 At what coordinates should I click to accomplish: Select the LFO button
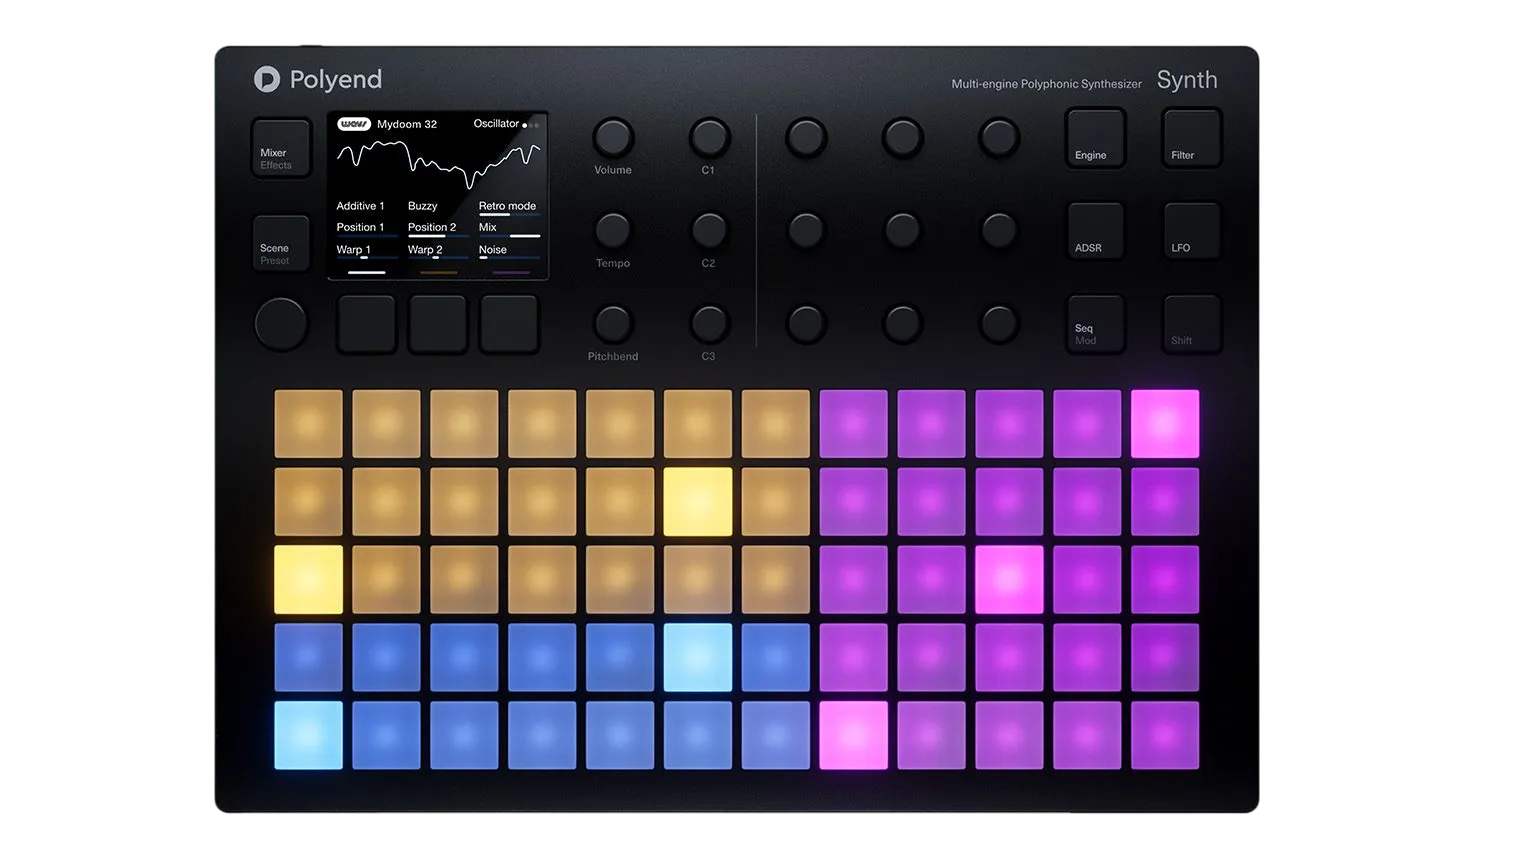1192,230
